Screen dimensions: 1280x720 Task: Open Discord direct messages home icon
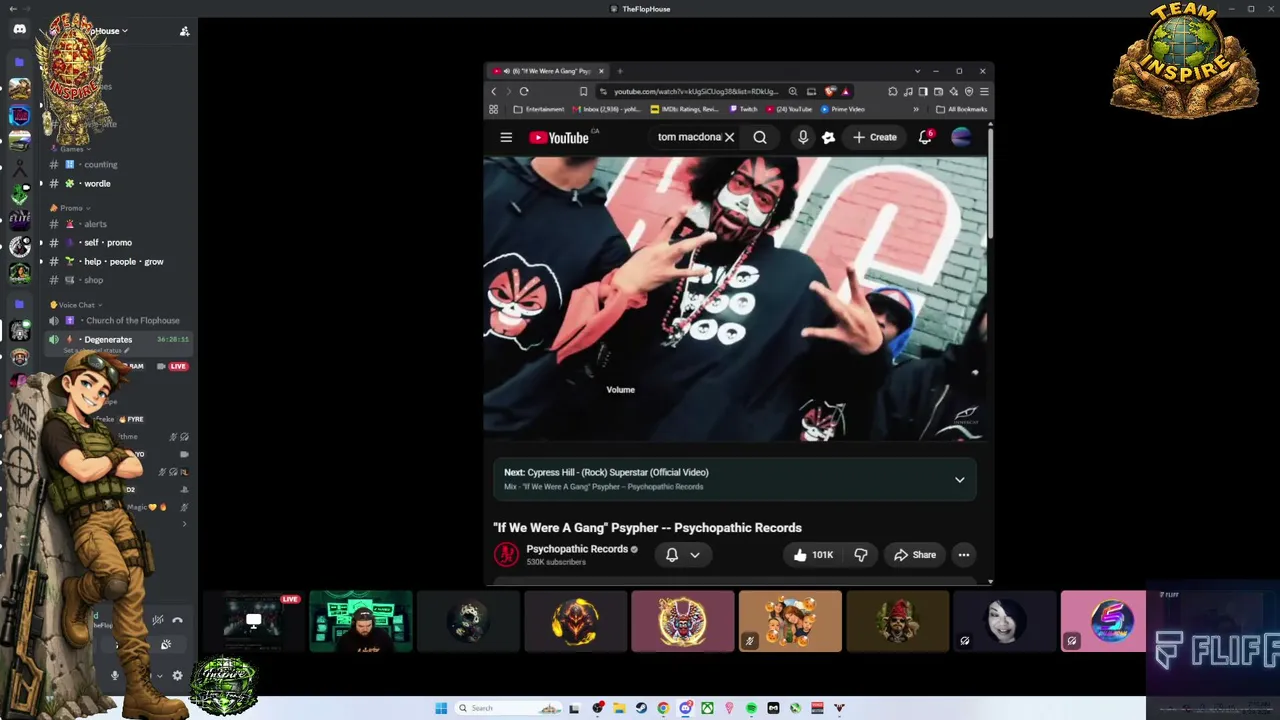pyautogui.click(x=19, y=29)
